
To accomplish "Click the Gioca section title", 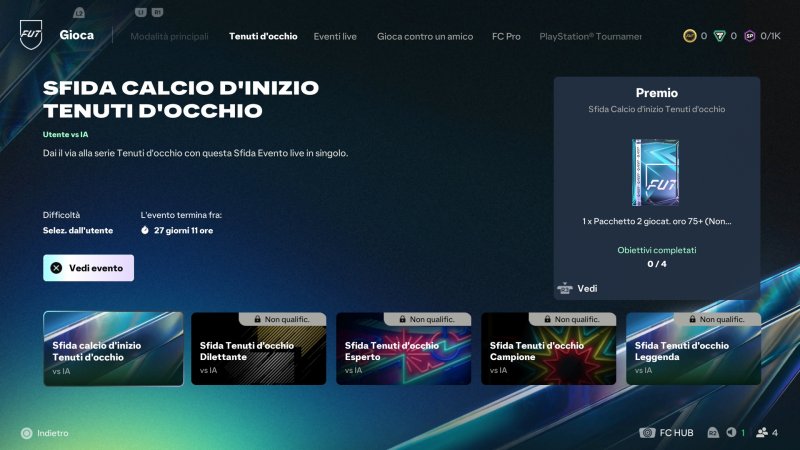I will pyautogui.click(x=77, y=35).
